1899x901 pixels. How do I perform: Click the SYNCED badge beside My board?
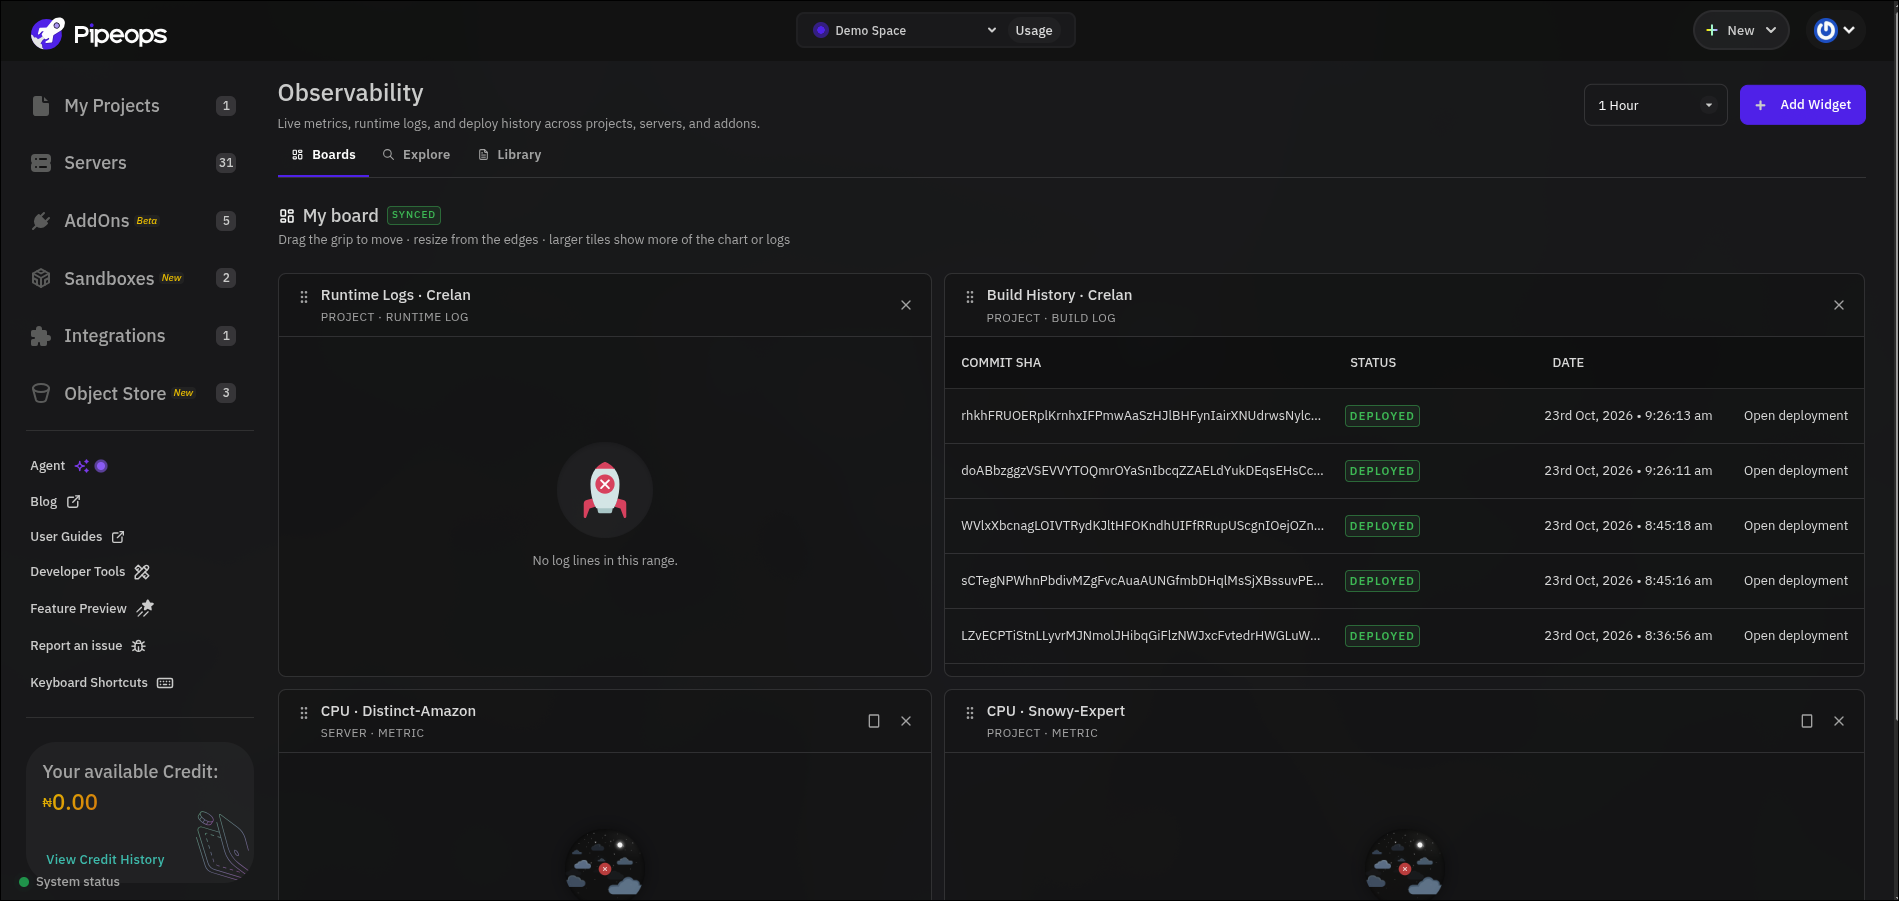pos(414,215)
